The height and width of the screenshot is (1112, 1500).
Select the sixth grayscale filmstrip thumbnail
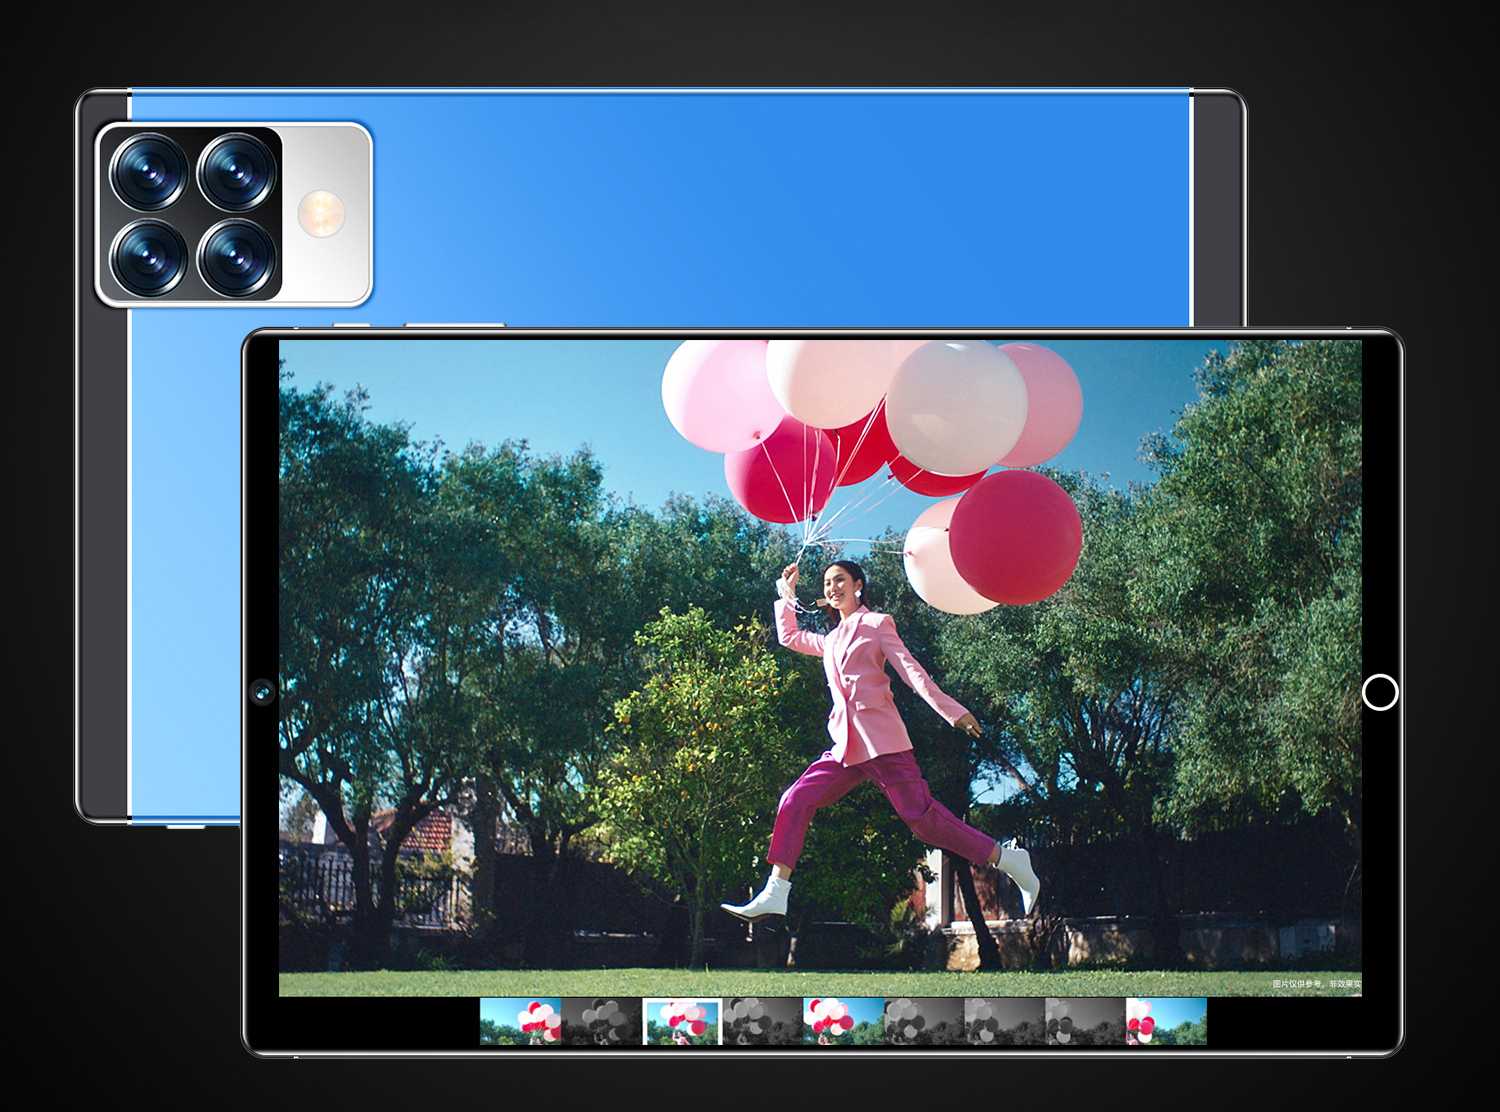924,1021
